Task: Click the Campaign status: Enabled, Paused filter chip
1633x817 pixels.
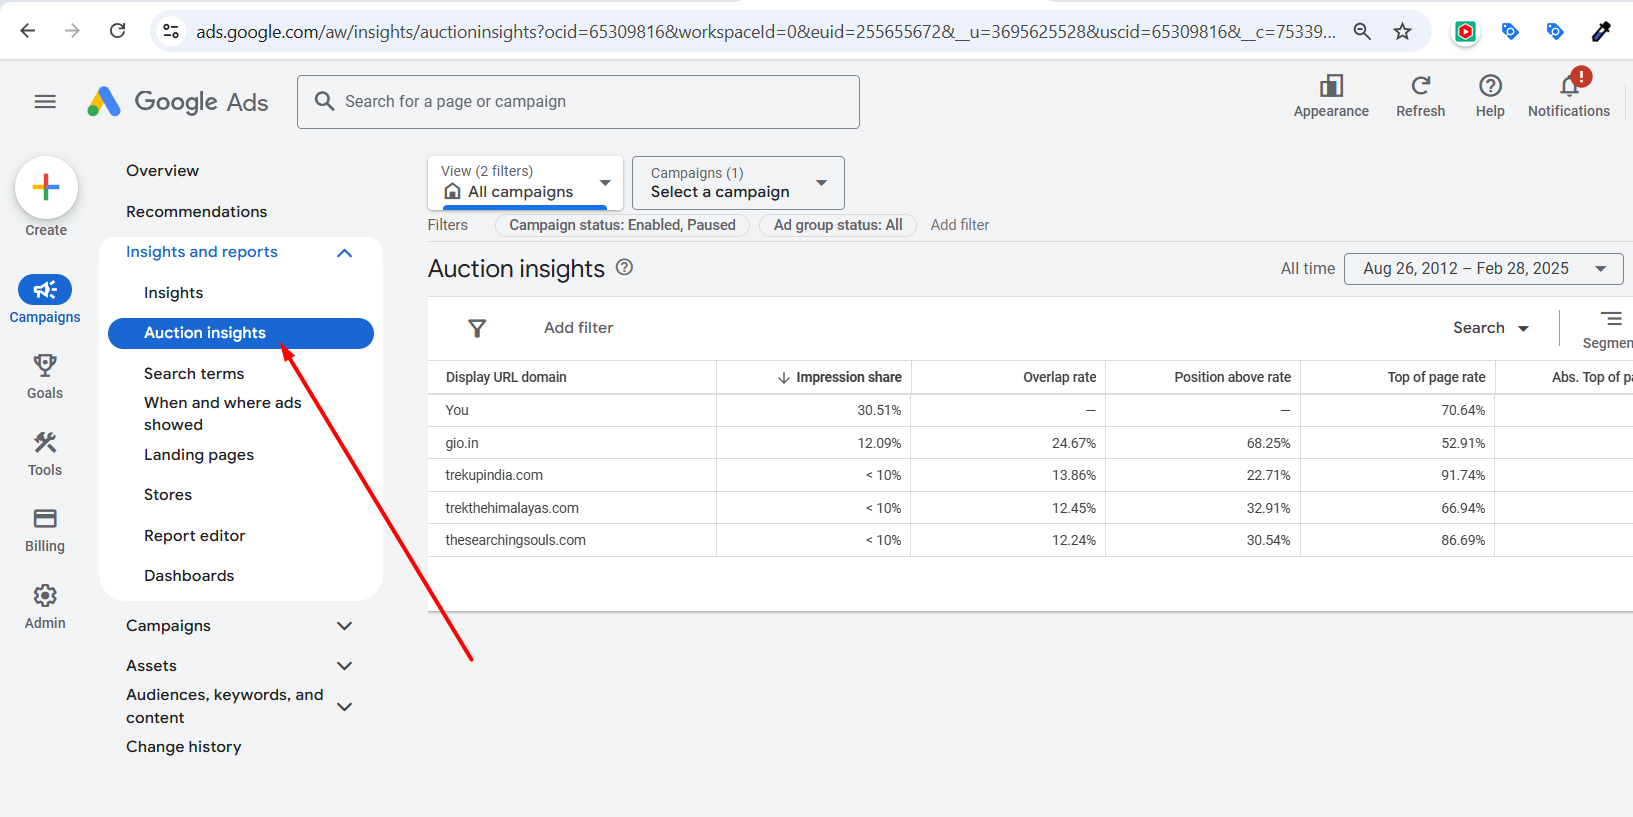Action: click(x=622, y=225)
